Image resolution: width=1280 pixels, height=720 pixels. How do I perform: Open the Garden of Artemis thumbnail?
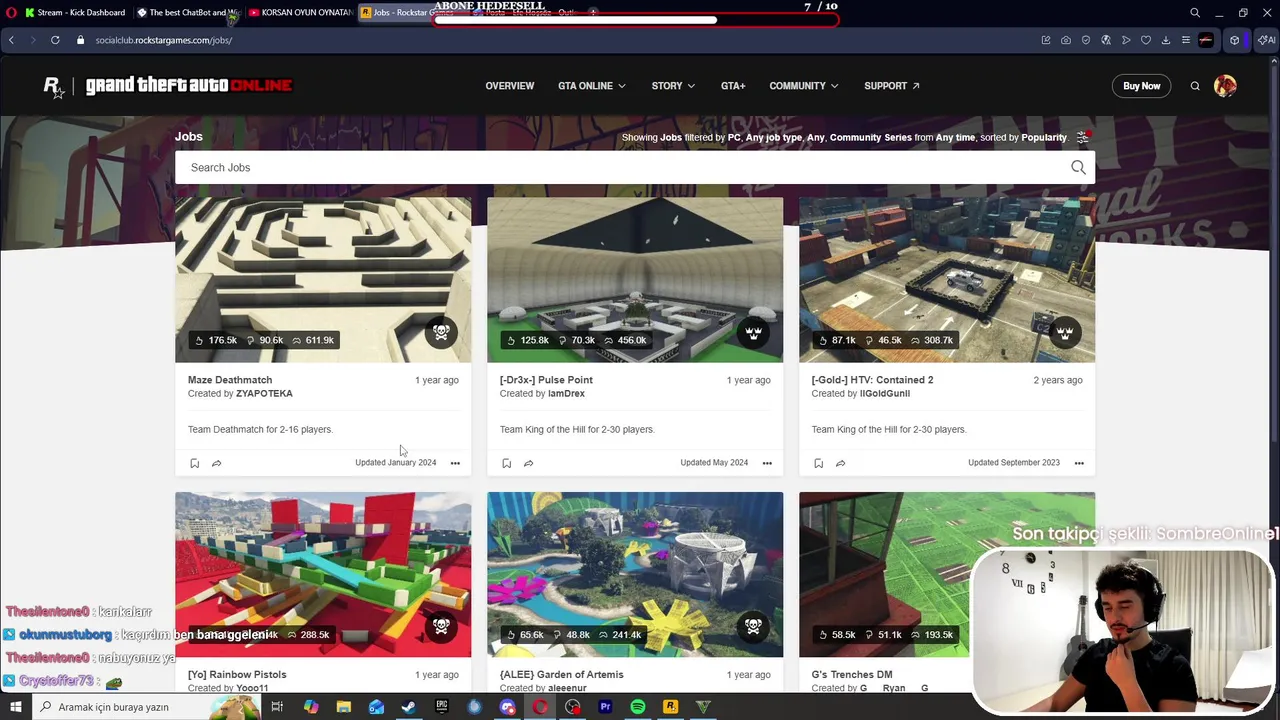click(635, 574)
